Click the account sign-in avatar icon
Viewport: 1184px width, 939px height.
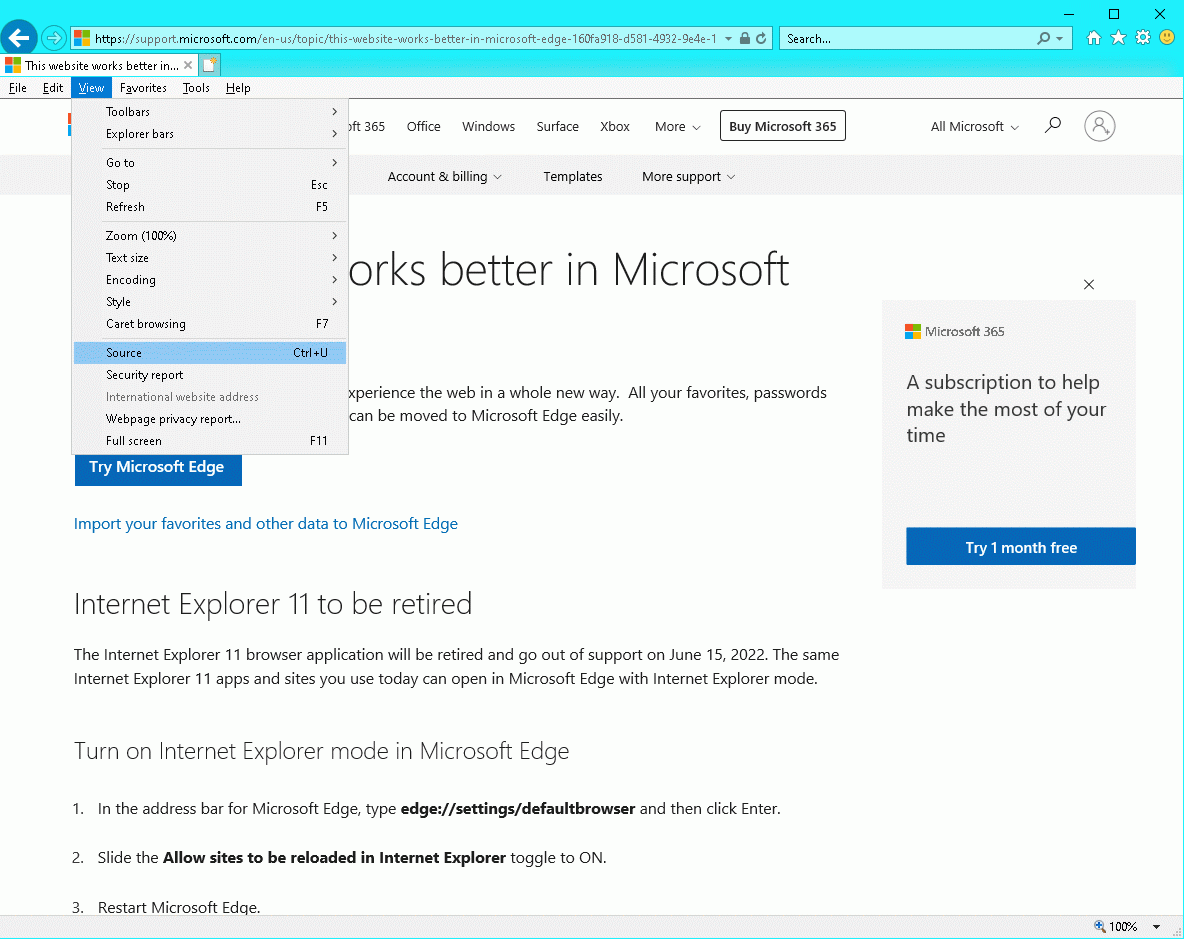[x=1099, y=126]
